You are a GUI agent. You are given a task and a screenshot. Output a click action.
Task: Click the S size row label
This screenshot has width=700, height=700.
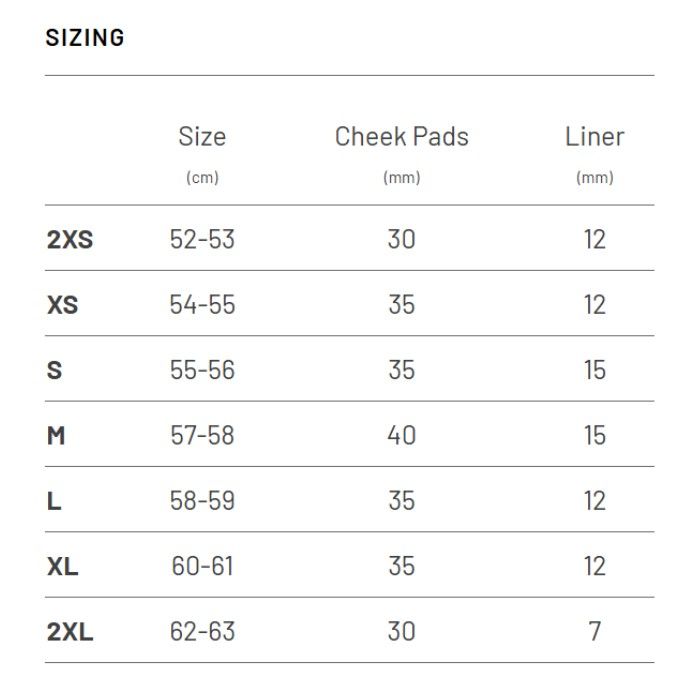point(54,370)
